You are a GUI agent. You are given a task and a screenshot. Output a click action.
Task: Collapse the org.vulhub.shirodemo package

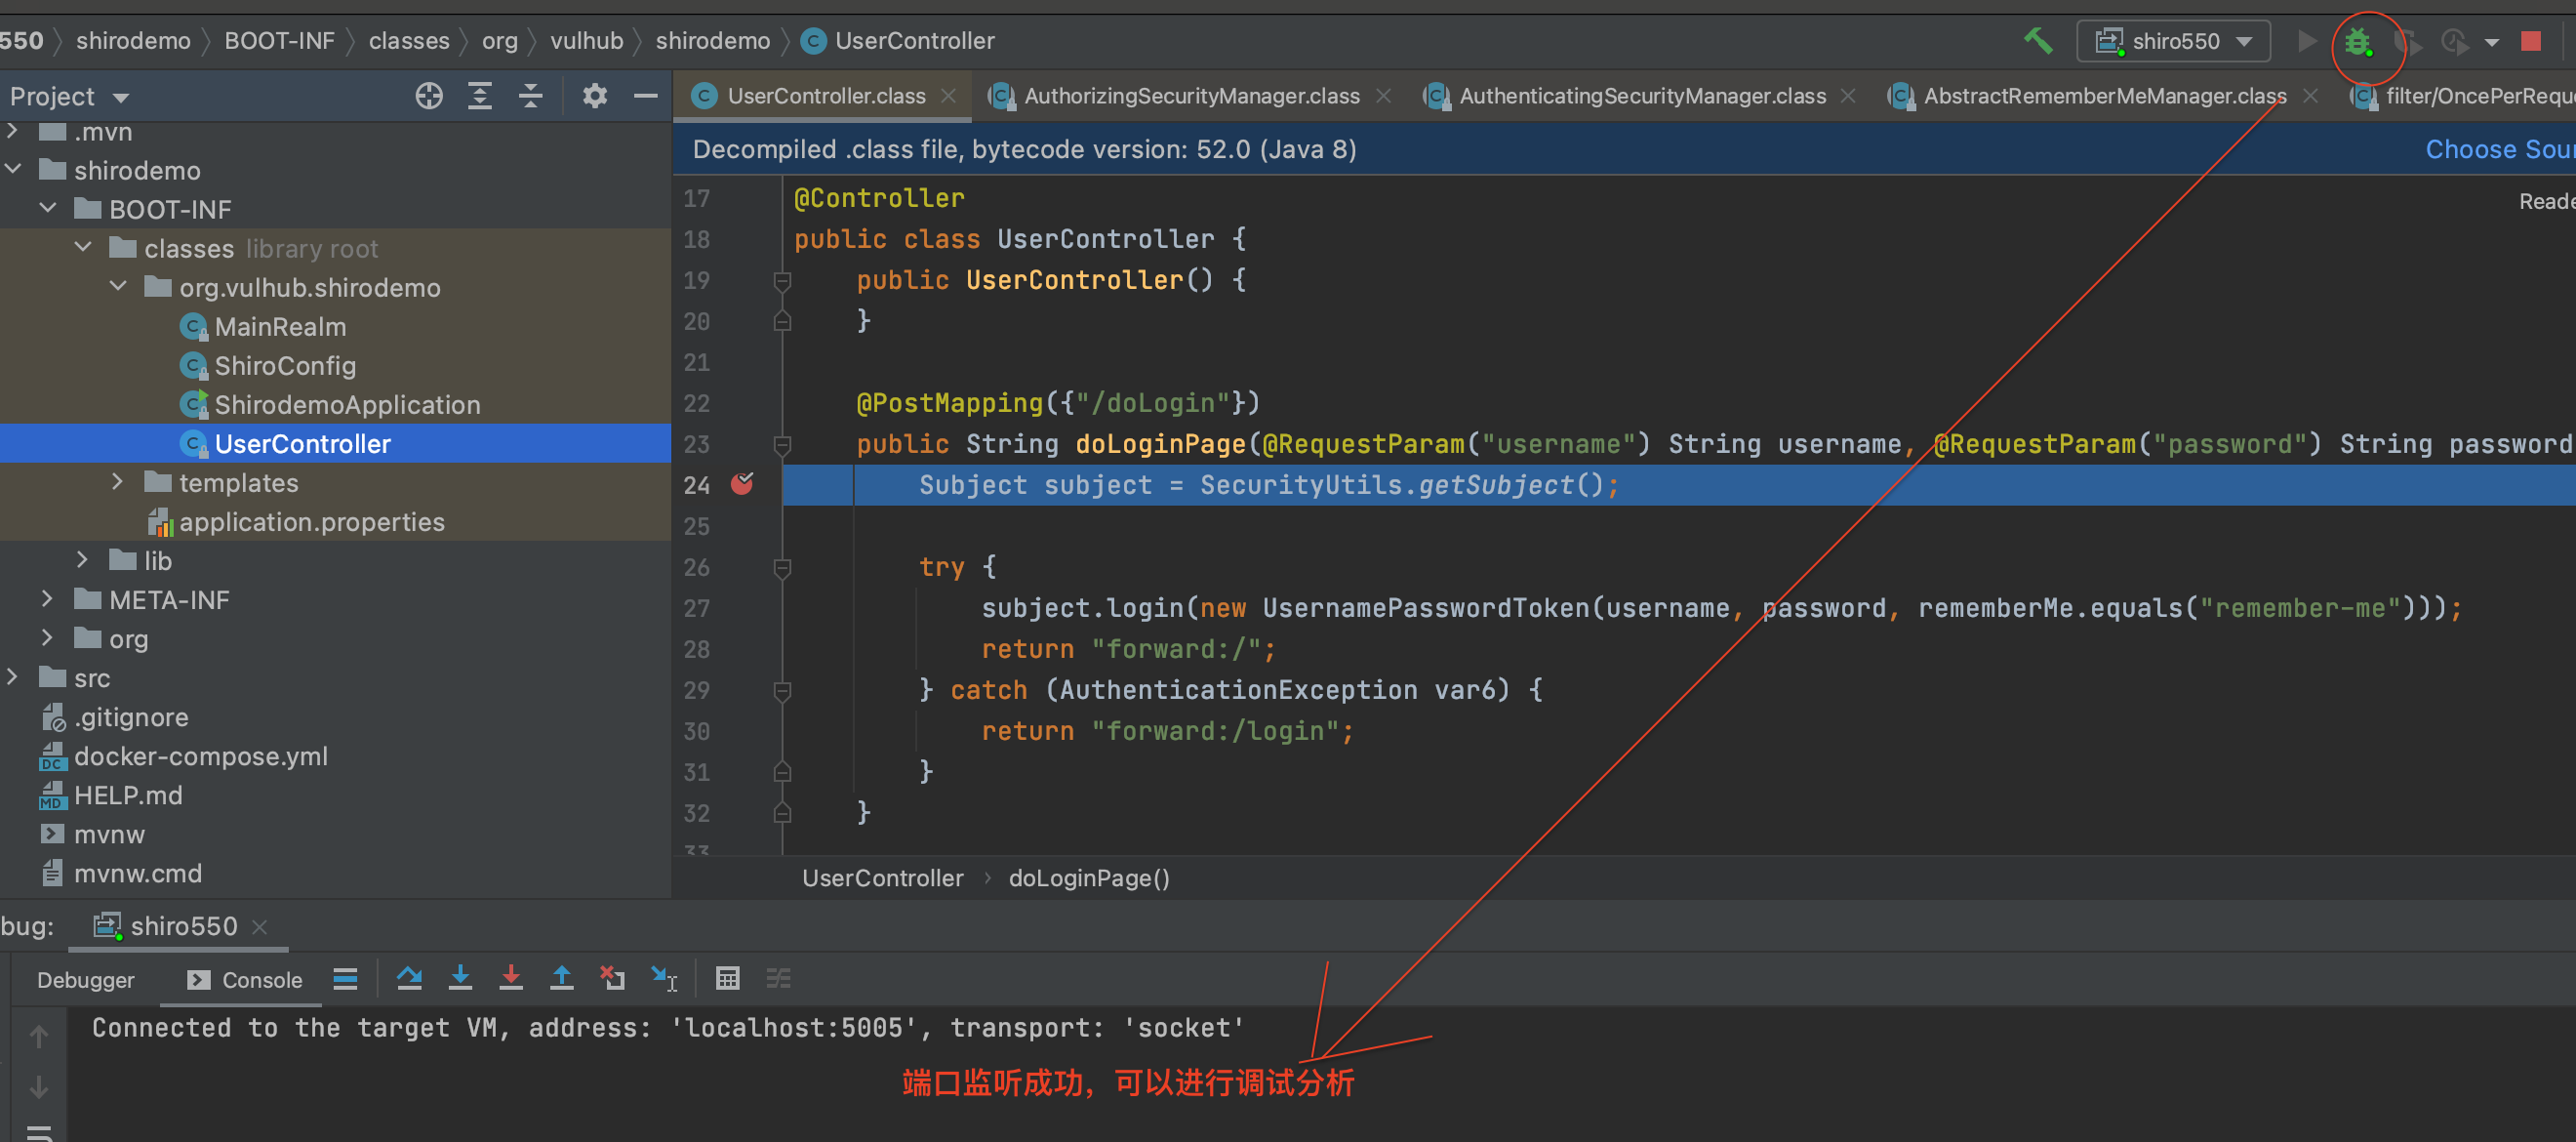click(118, 287)
